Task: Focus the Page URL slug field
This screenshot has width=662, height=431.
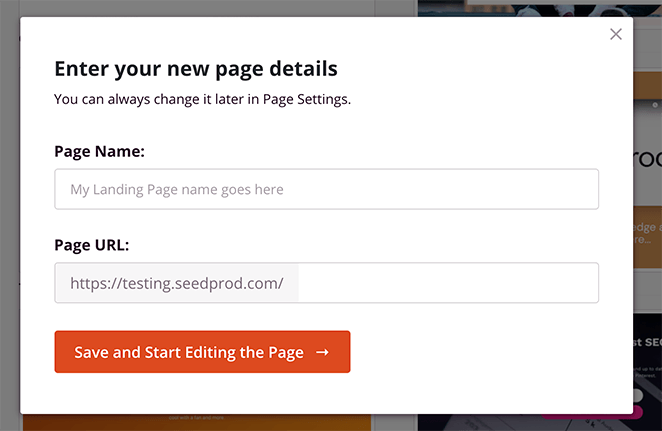Action: [x=448, y=283]
